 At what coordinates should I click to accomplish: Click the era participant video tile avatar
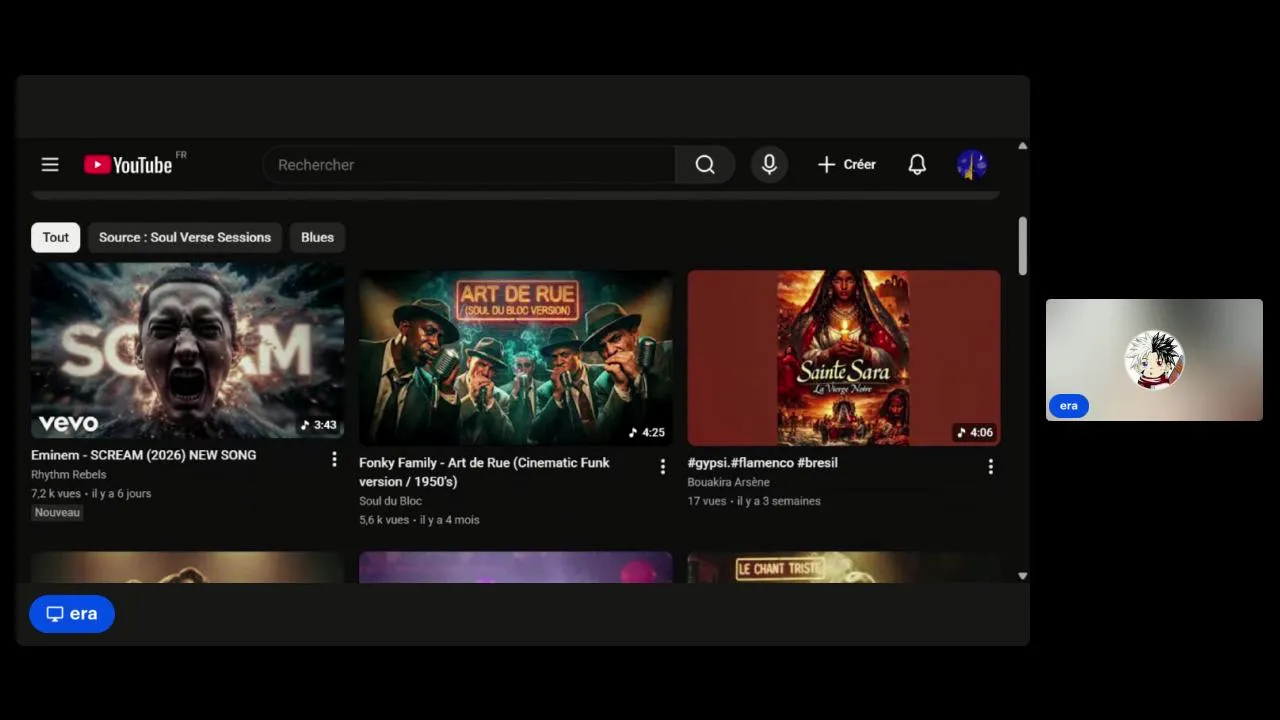point(1154,360)
